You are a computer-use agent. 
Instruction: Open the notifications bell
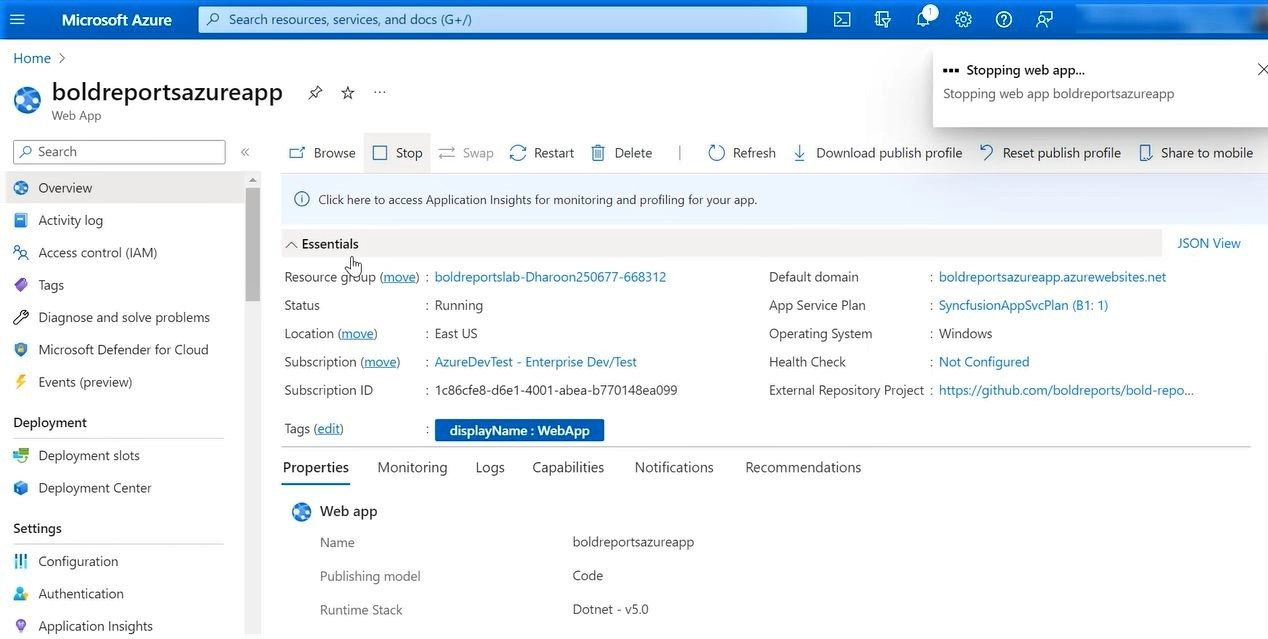(x=922, y=18)
